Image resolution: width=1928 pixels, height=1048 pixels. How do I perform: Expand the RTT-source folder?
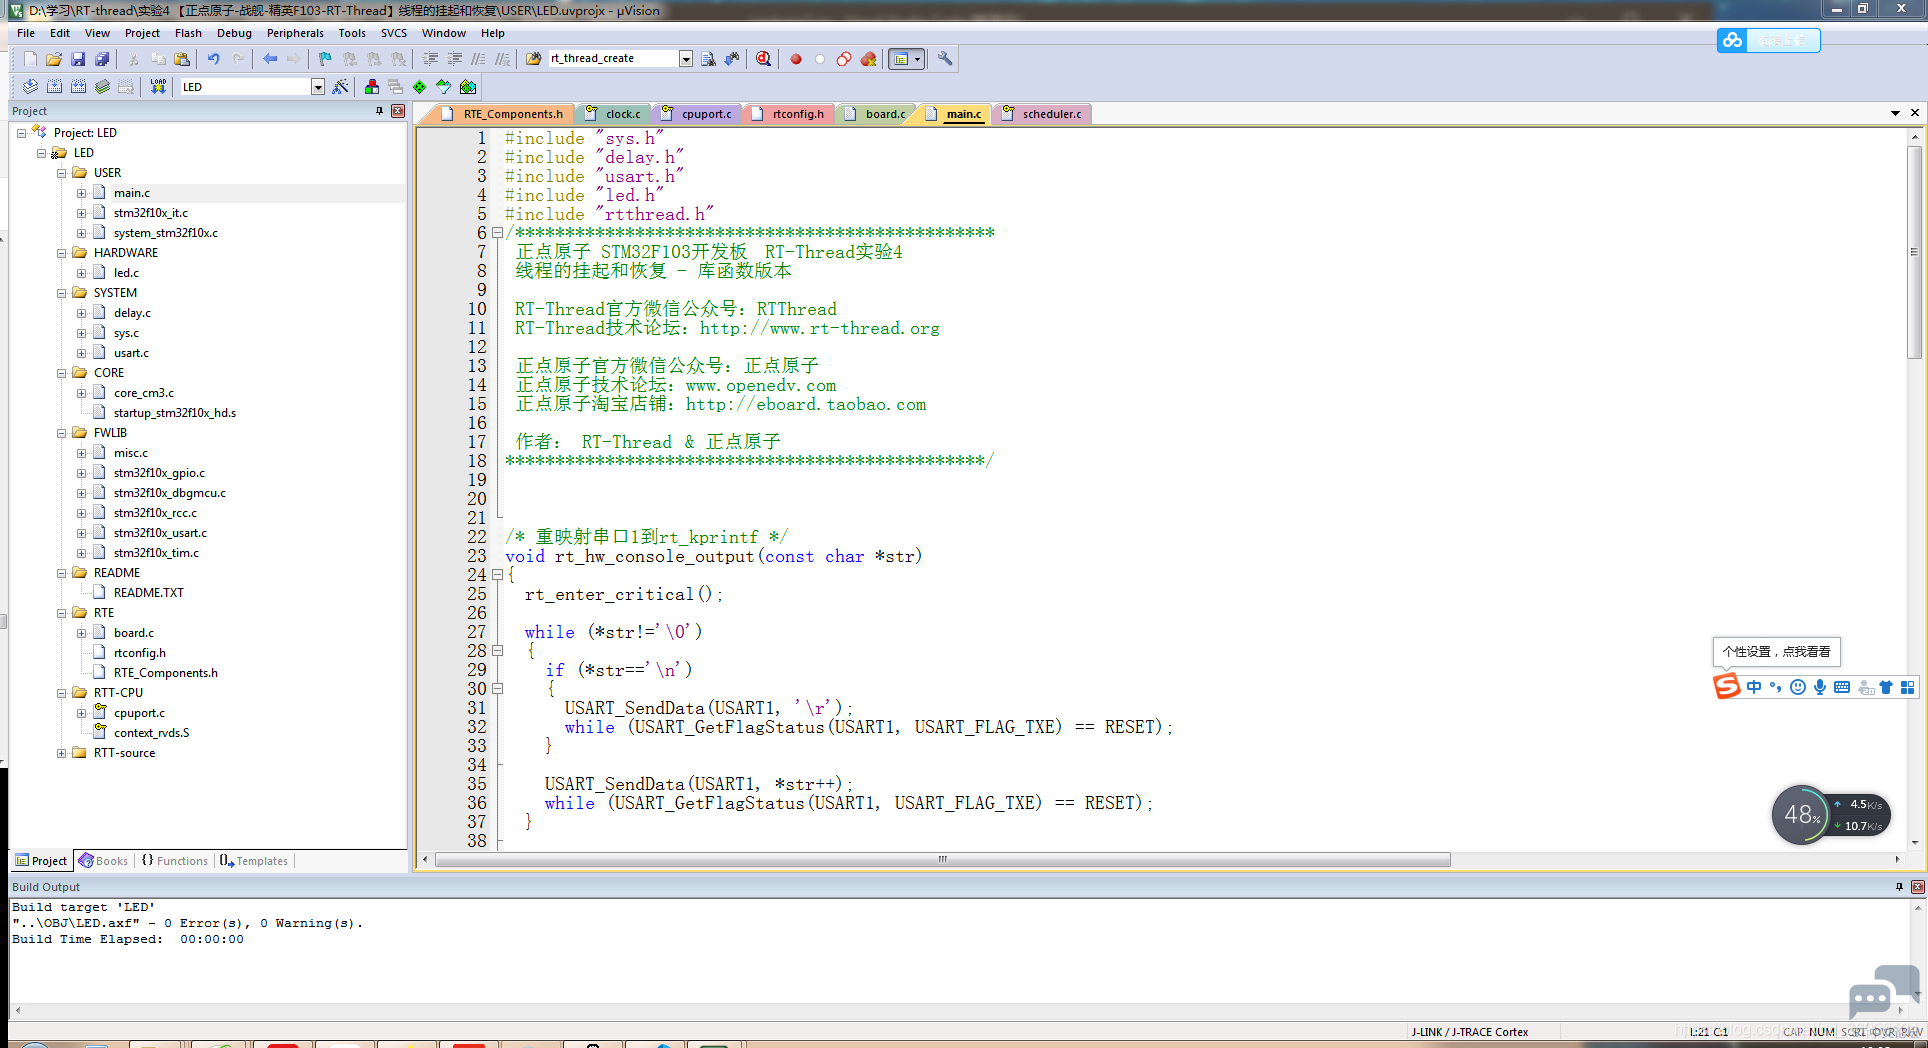point(62,753)
